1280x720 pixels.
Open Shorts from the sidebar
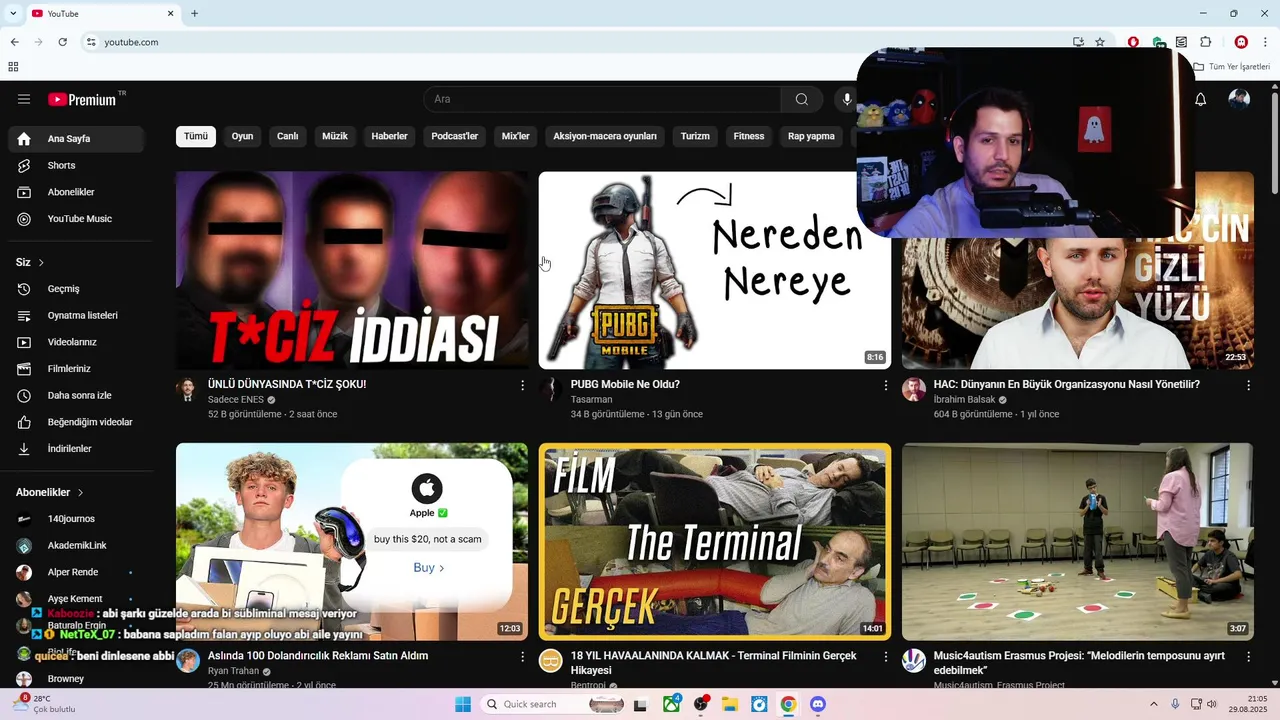(76, 165)
